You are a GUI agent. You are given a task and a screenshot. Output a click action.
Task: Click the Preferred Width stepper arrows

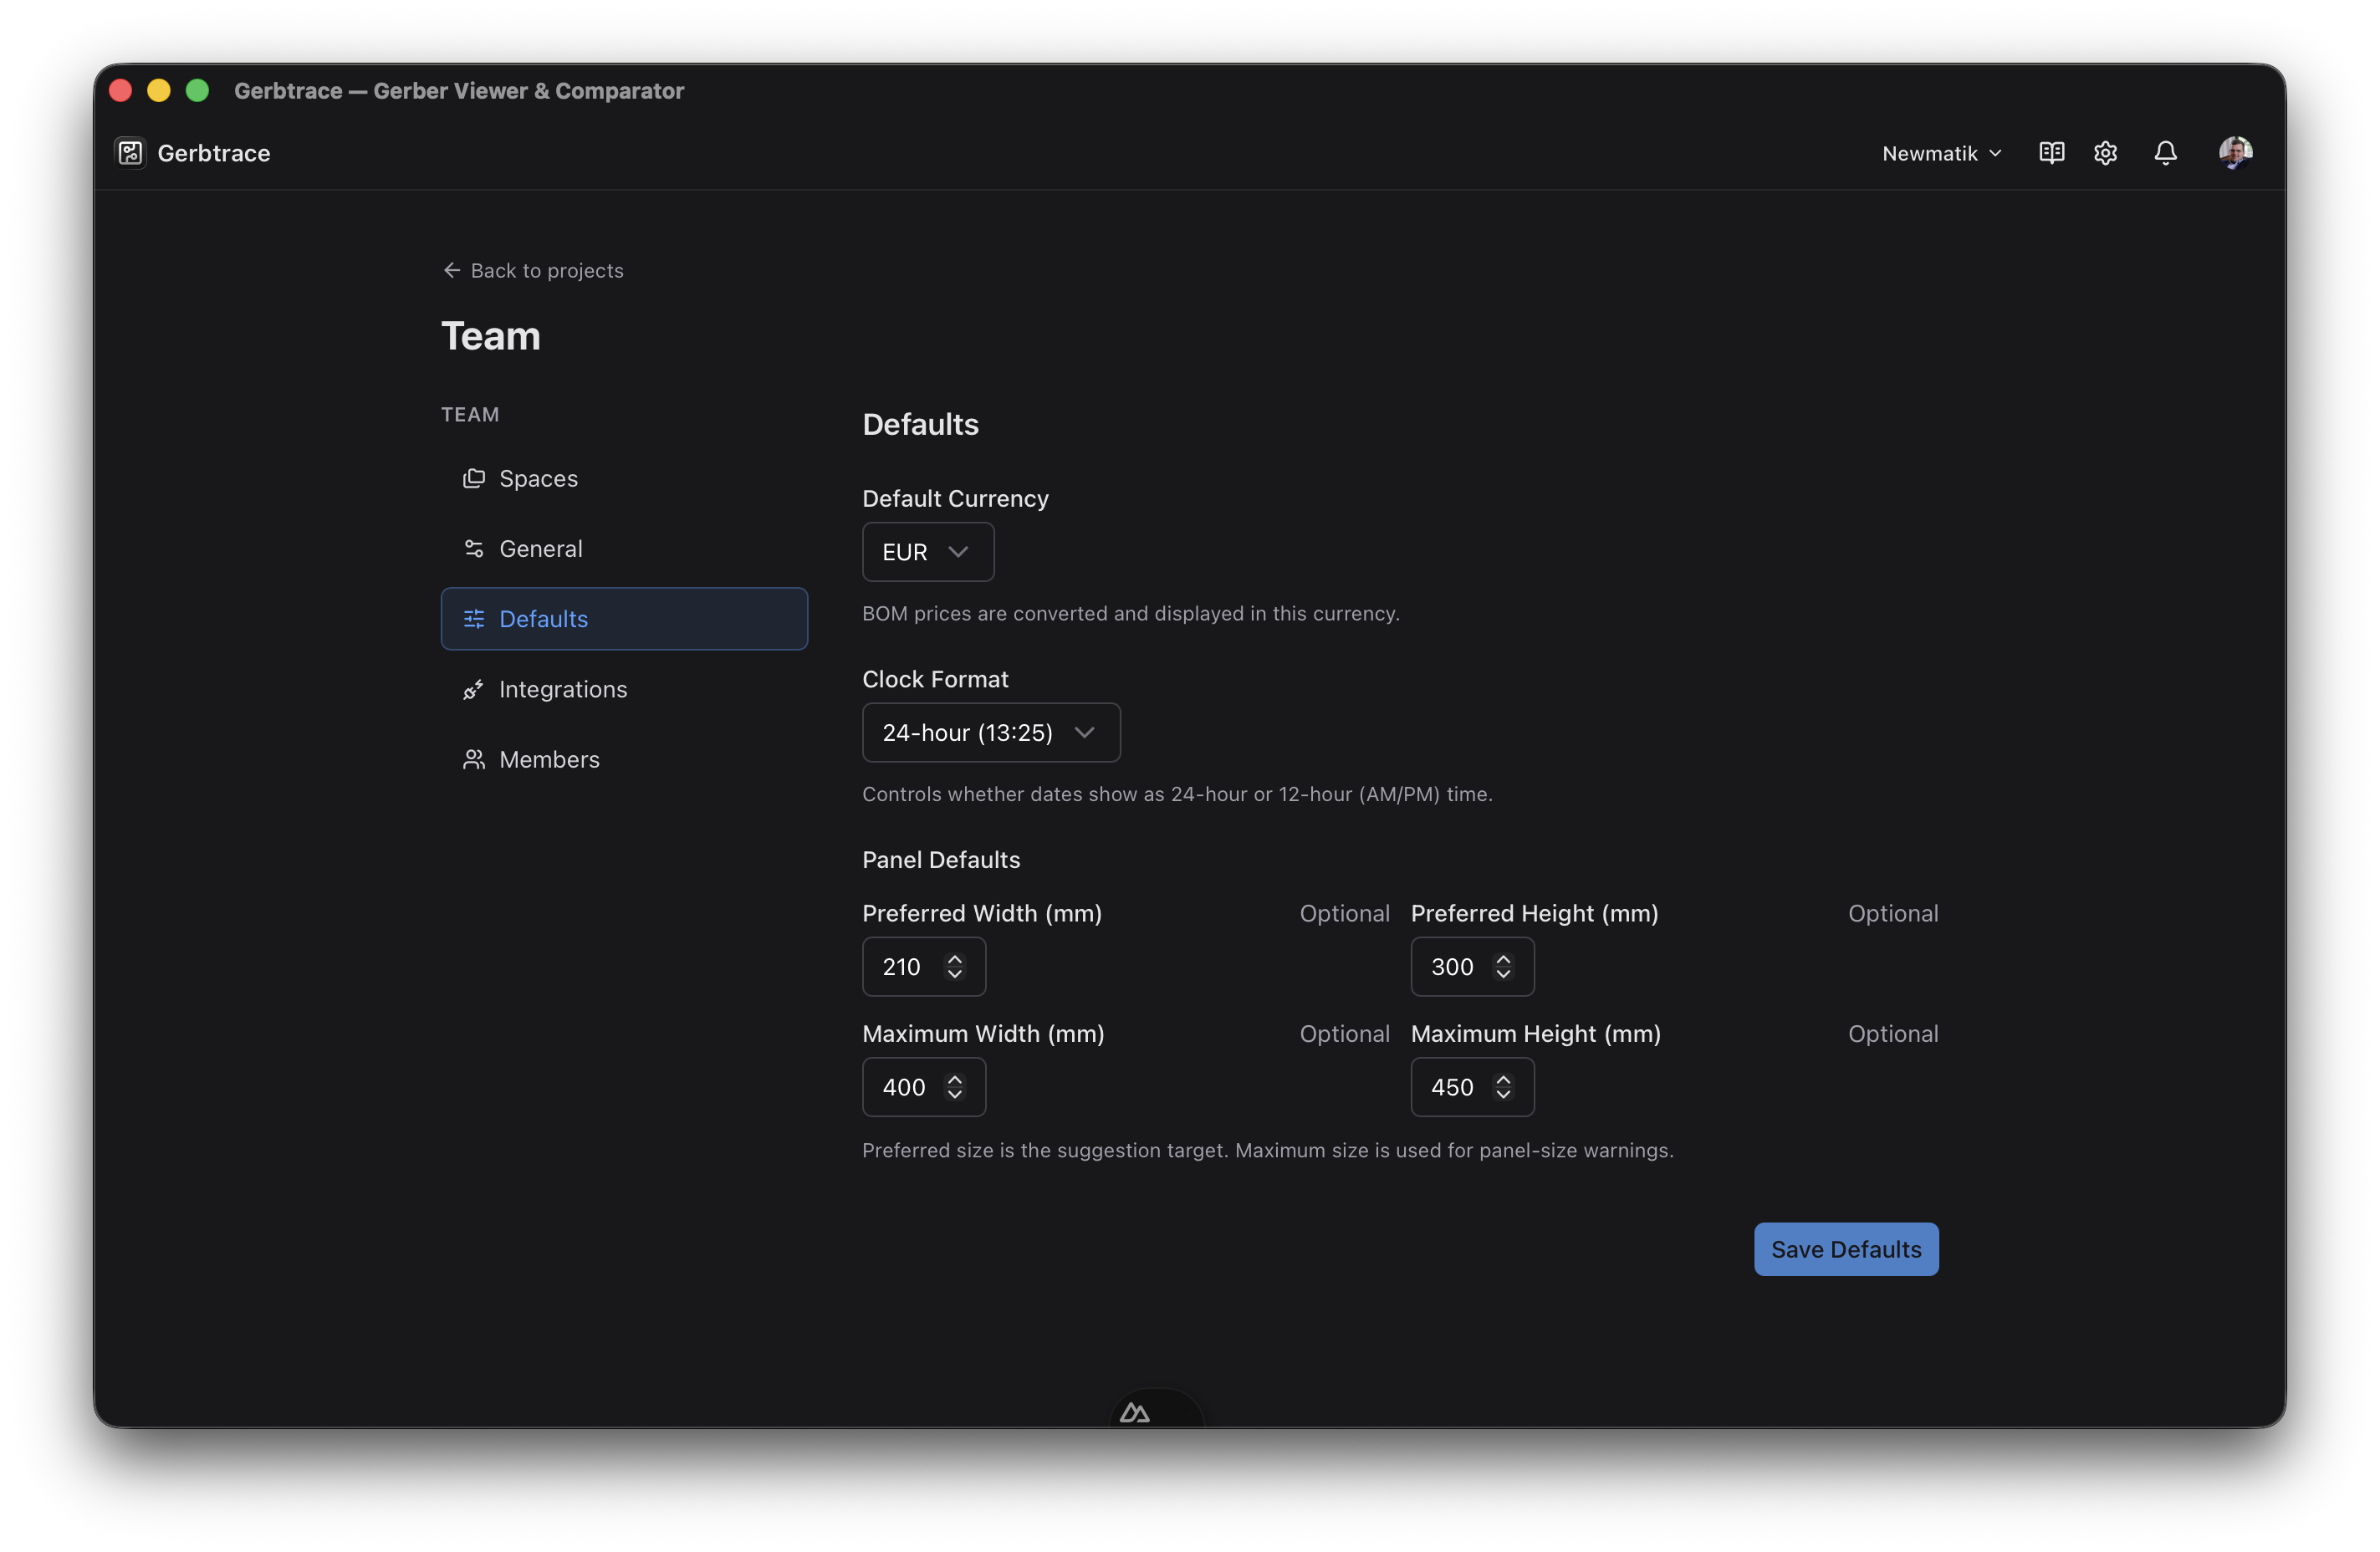[x=955, y=967]
